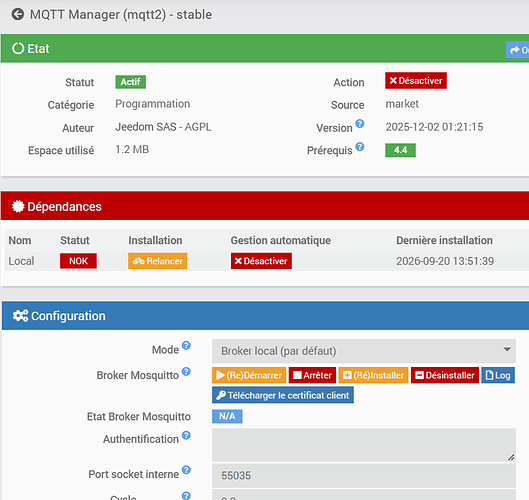
Task: Click partially visible blue share button in Etat header
Action: click(517, 50)
